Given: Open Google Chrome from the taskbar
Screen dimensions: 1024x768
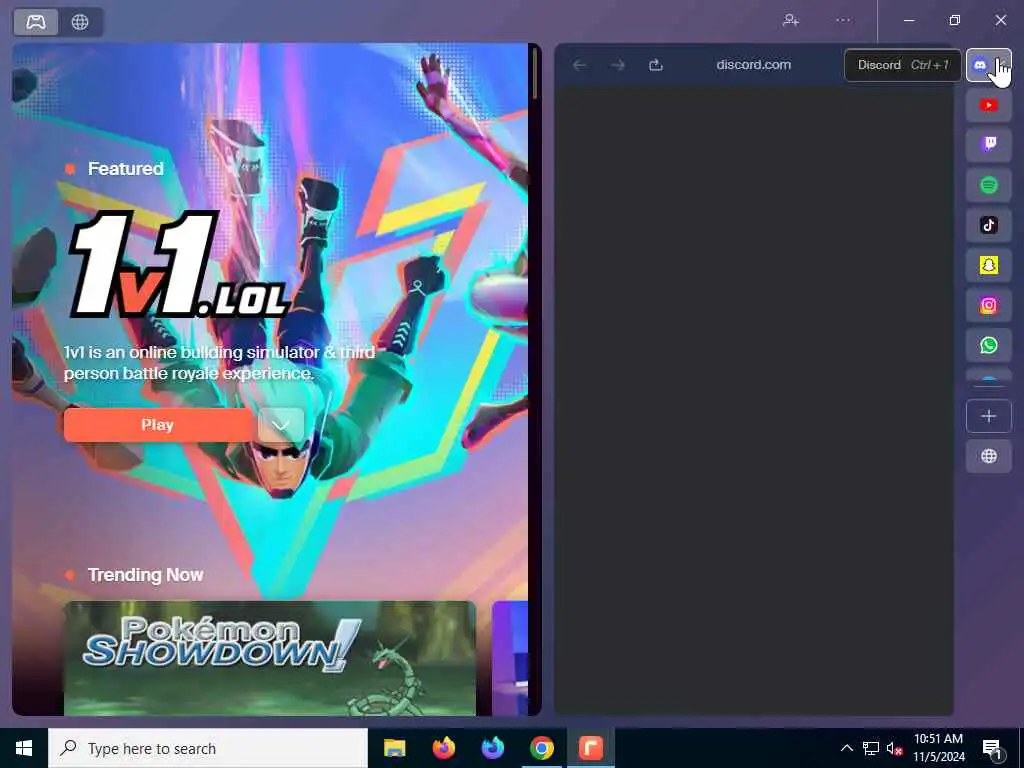Looking at the screenshot, I should [x=542, y=748].
